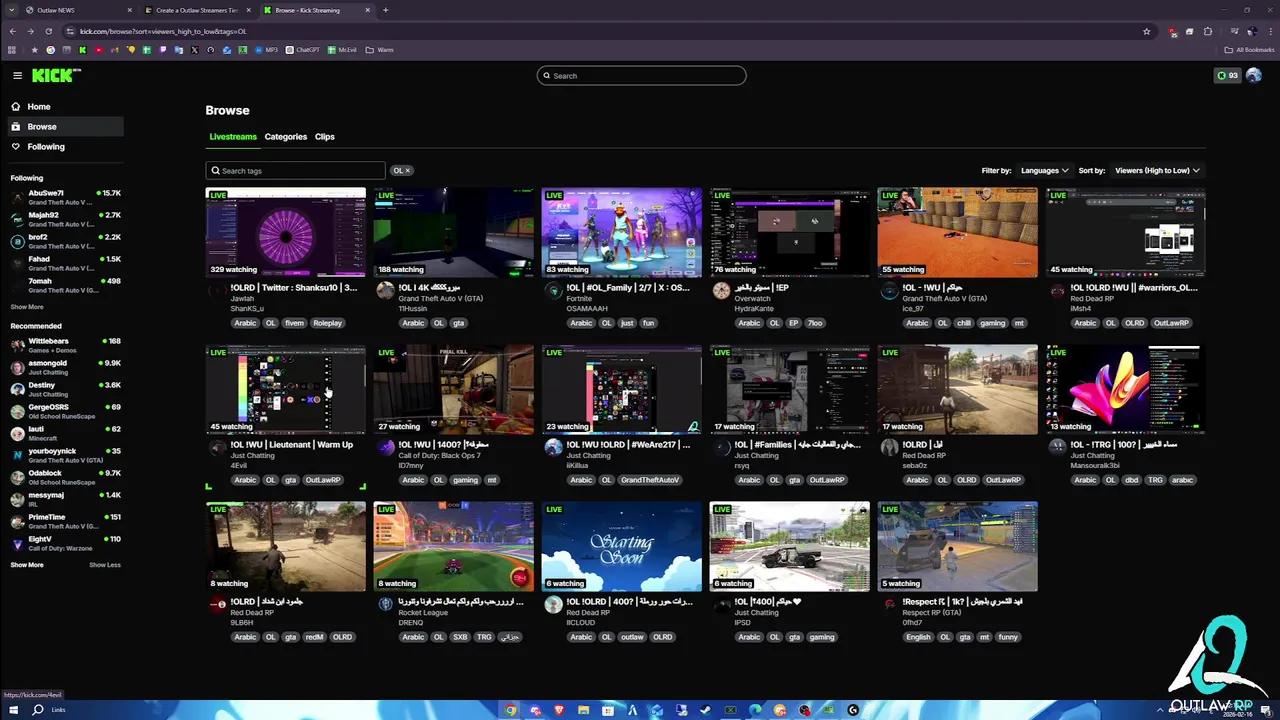
Task: Expand Show More under Following list
Action: [x=27, y=307]
